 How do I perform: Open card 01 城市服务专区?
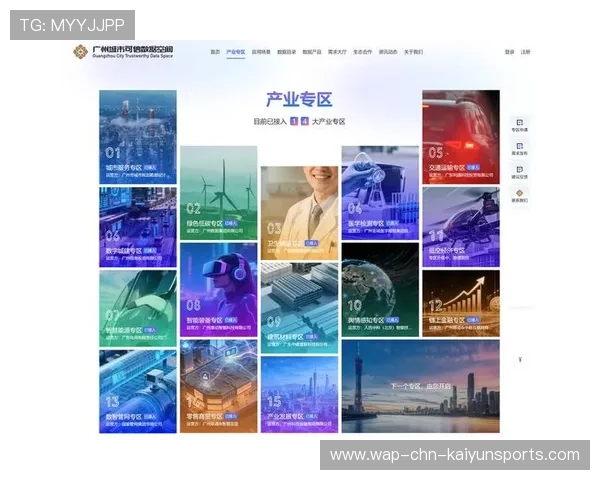(138, 137)
